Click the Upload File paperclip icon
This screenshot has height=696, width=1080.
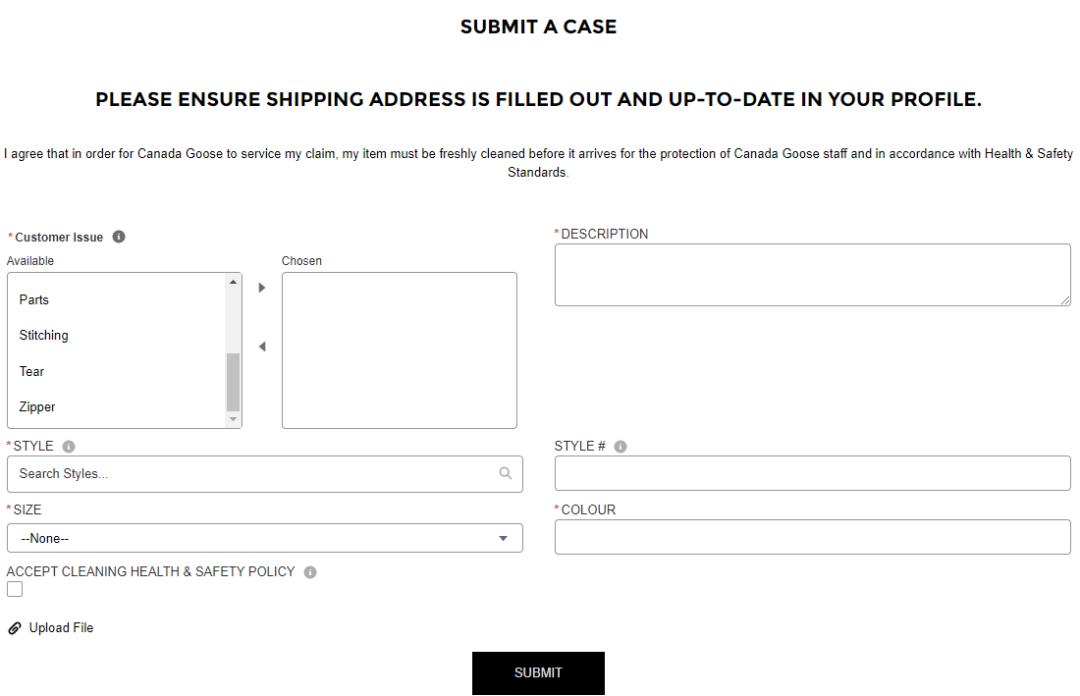(x=13, y=628)
